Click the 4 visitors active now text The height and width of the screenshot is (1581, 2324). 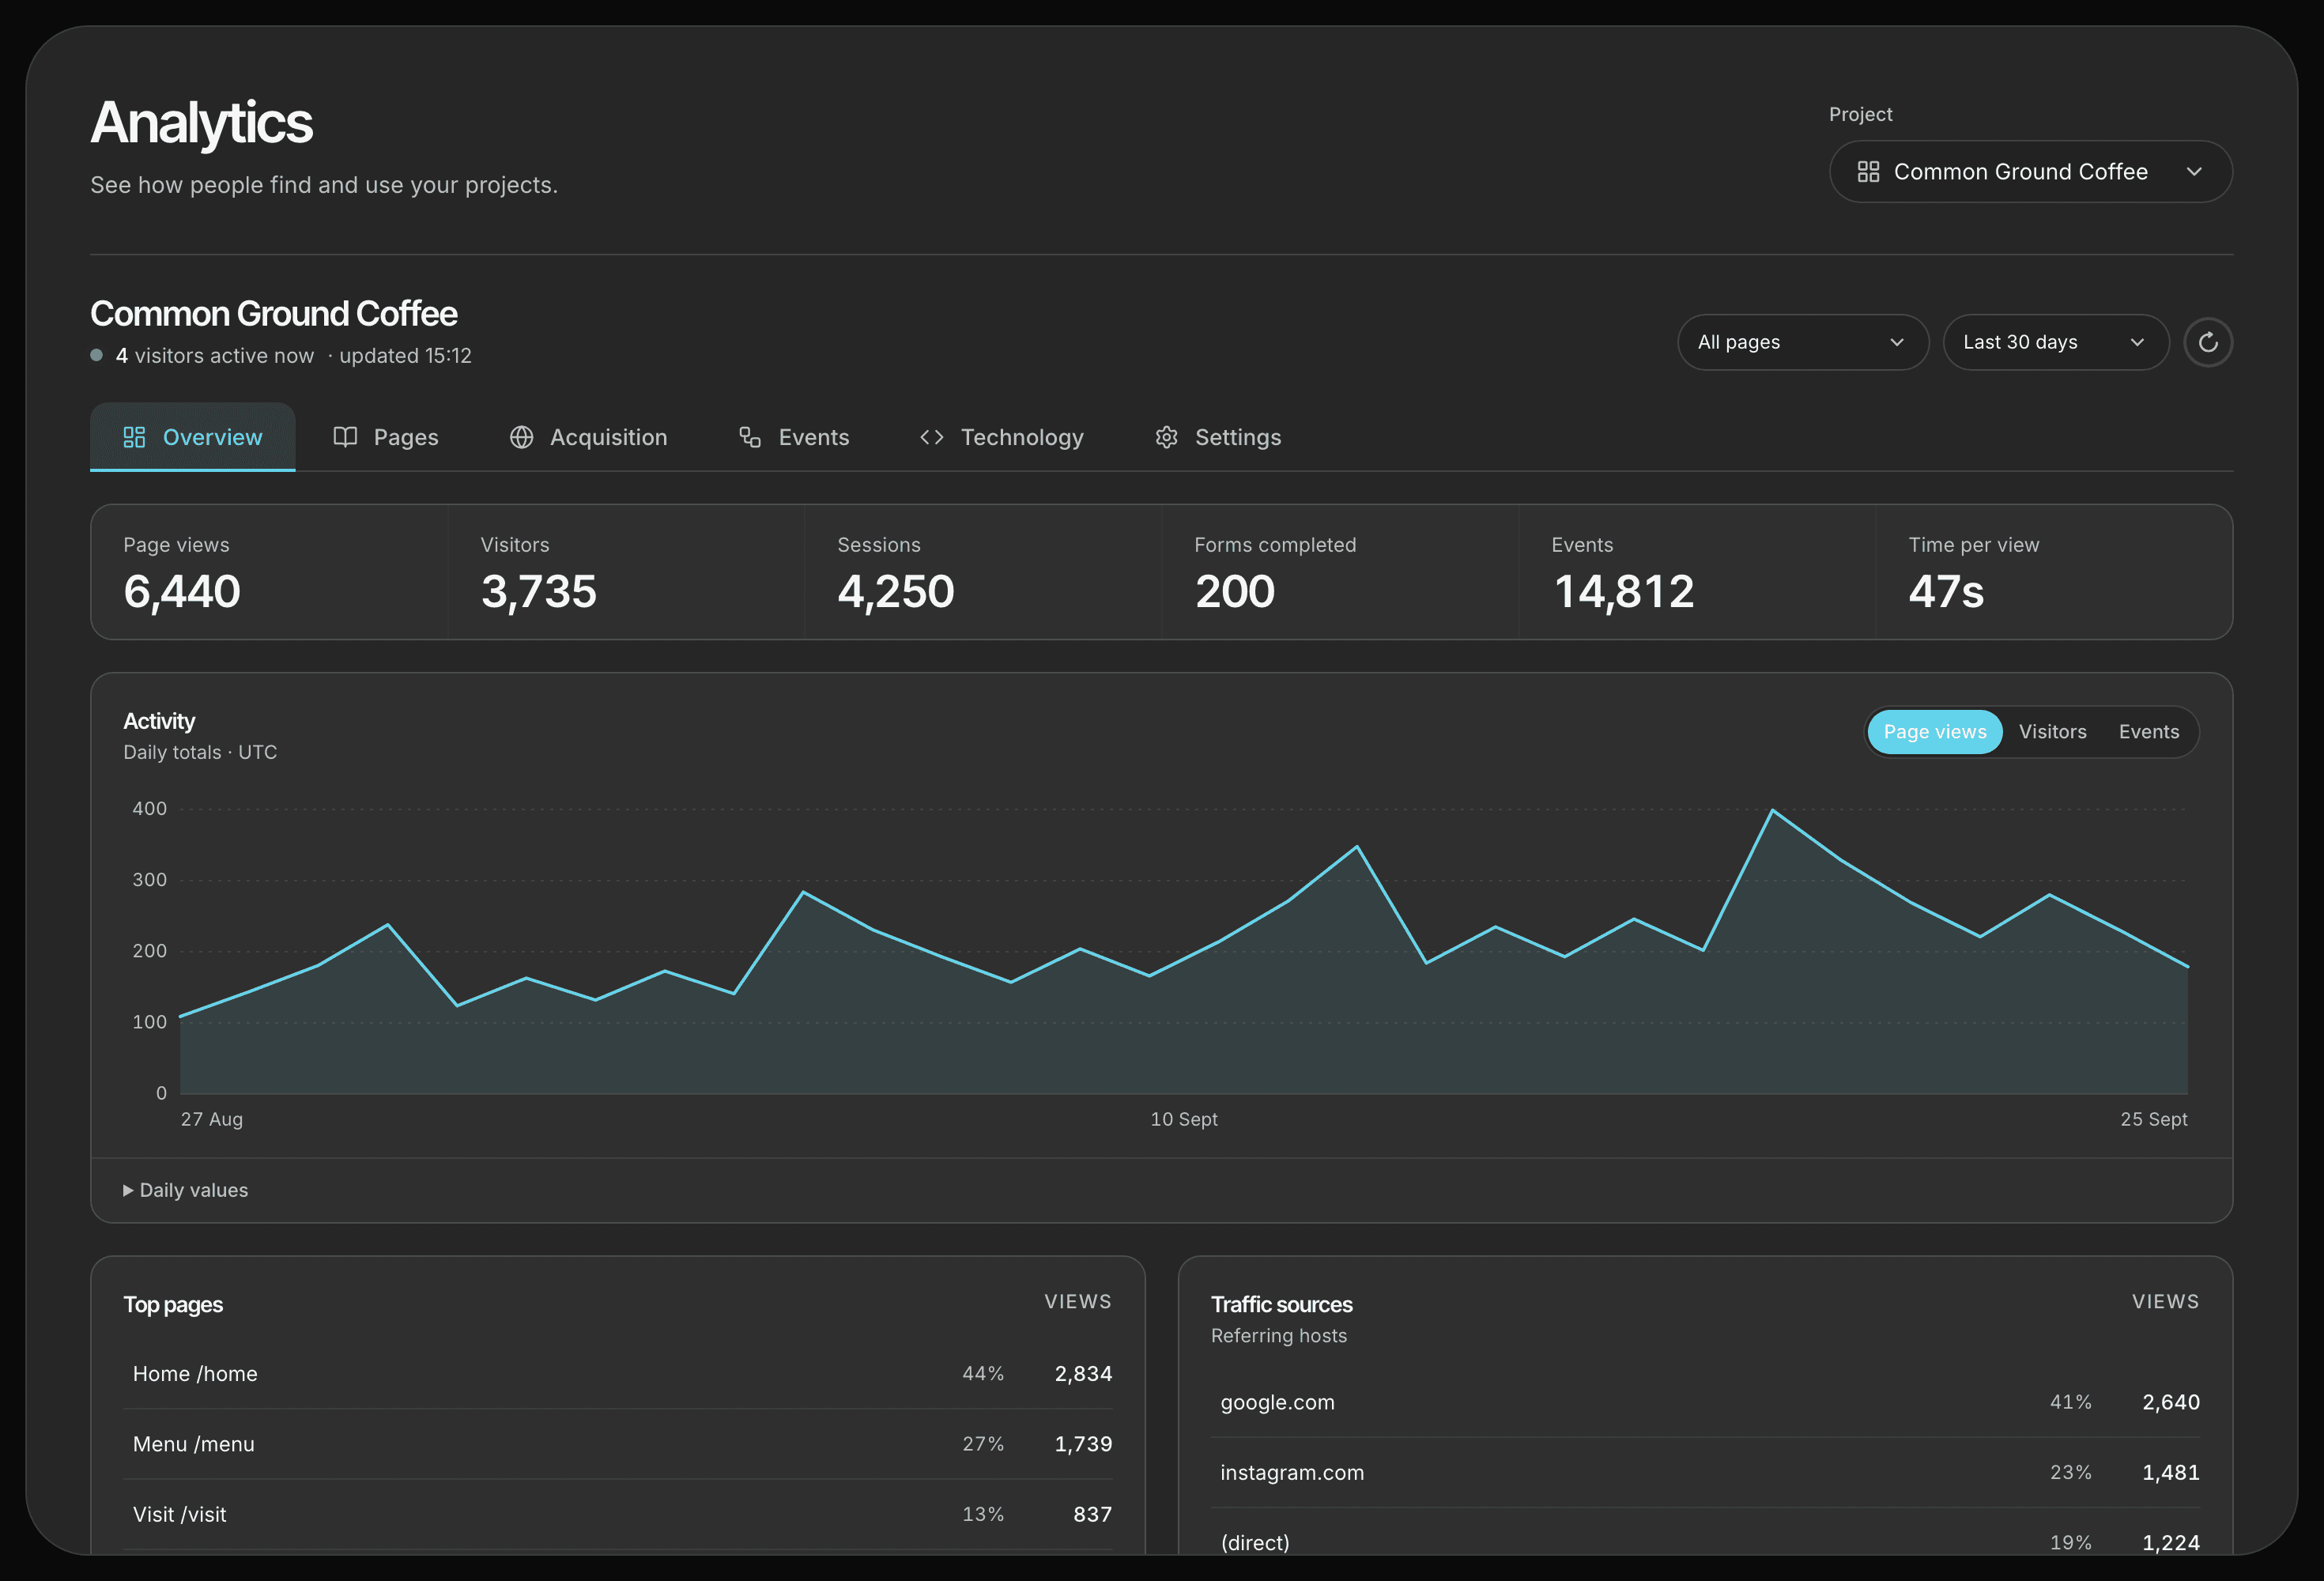pyautogui.click(x=215, y=355)
